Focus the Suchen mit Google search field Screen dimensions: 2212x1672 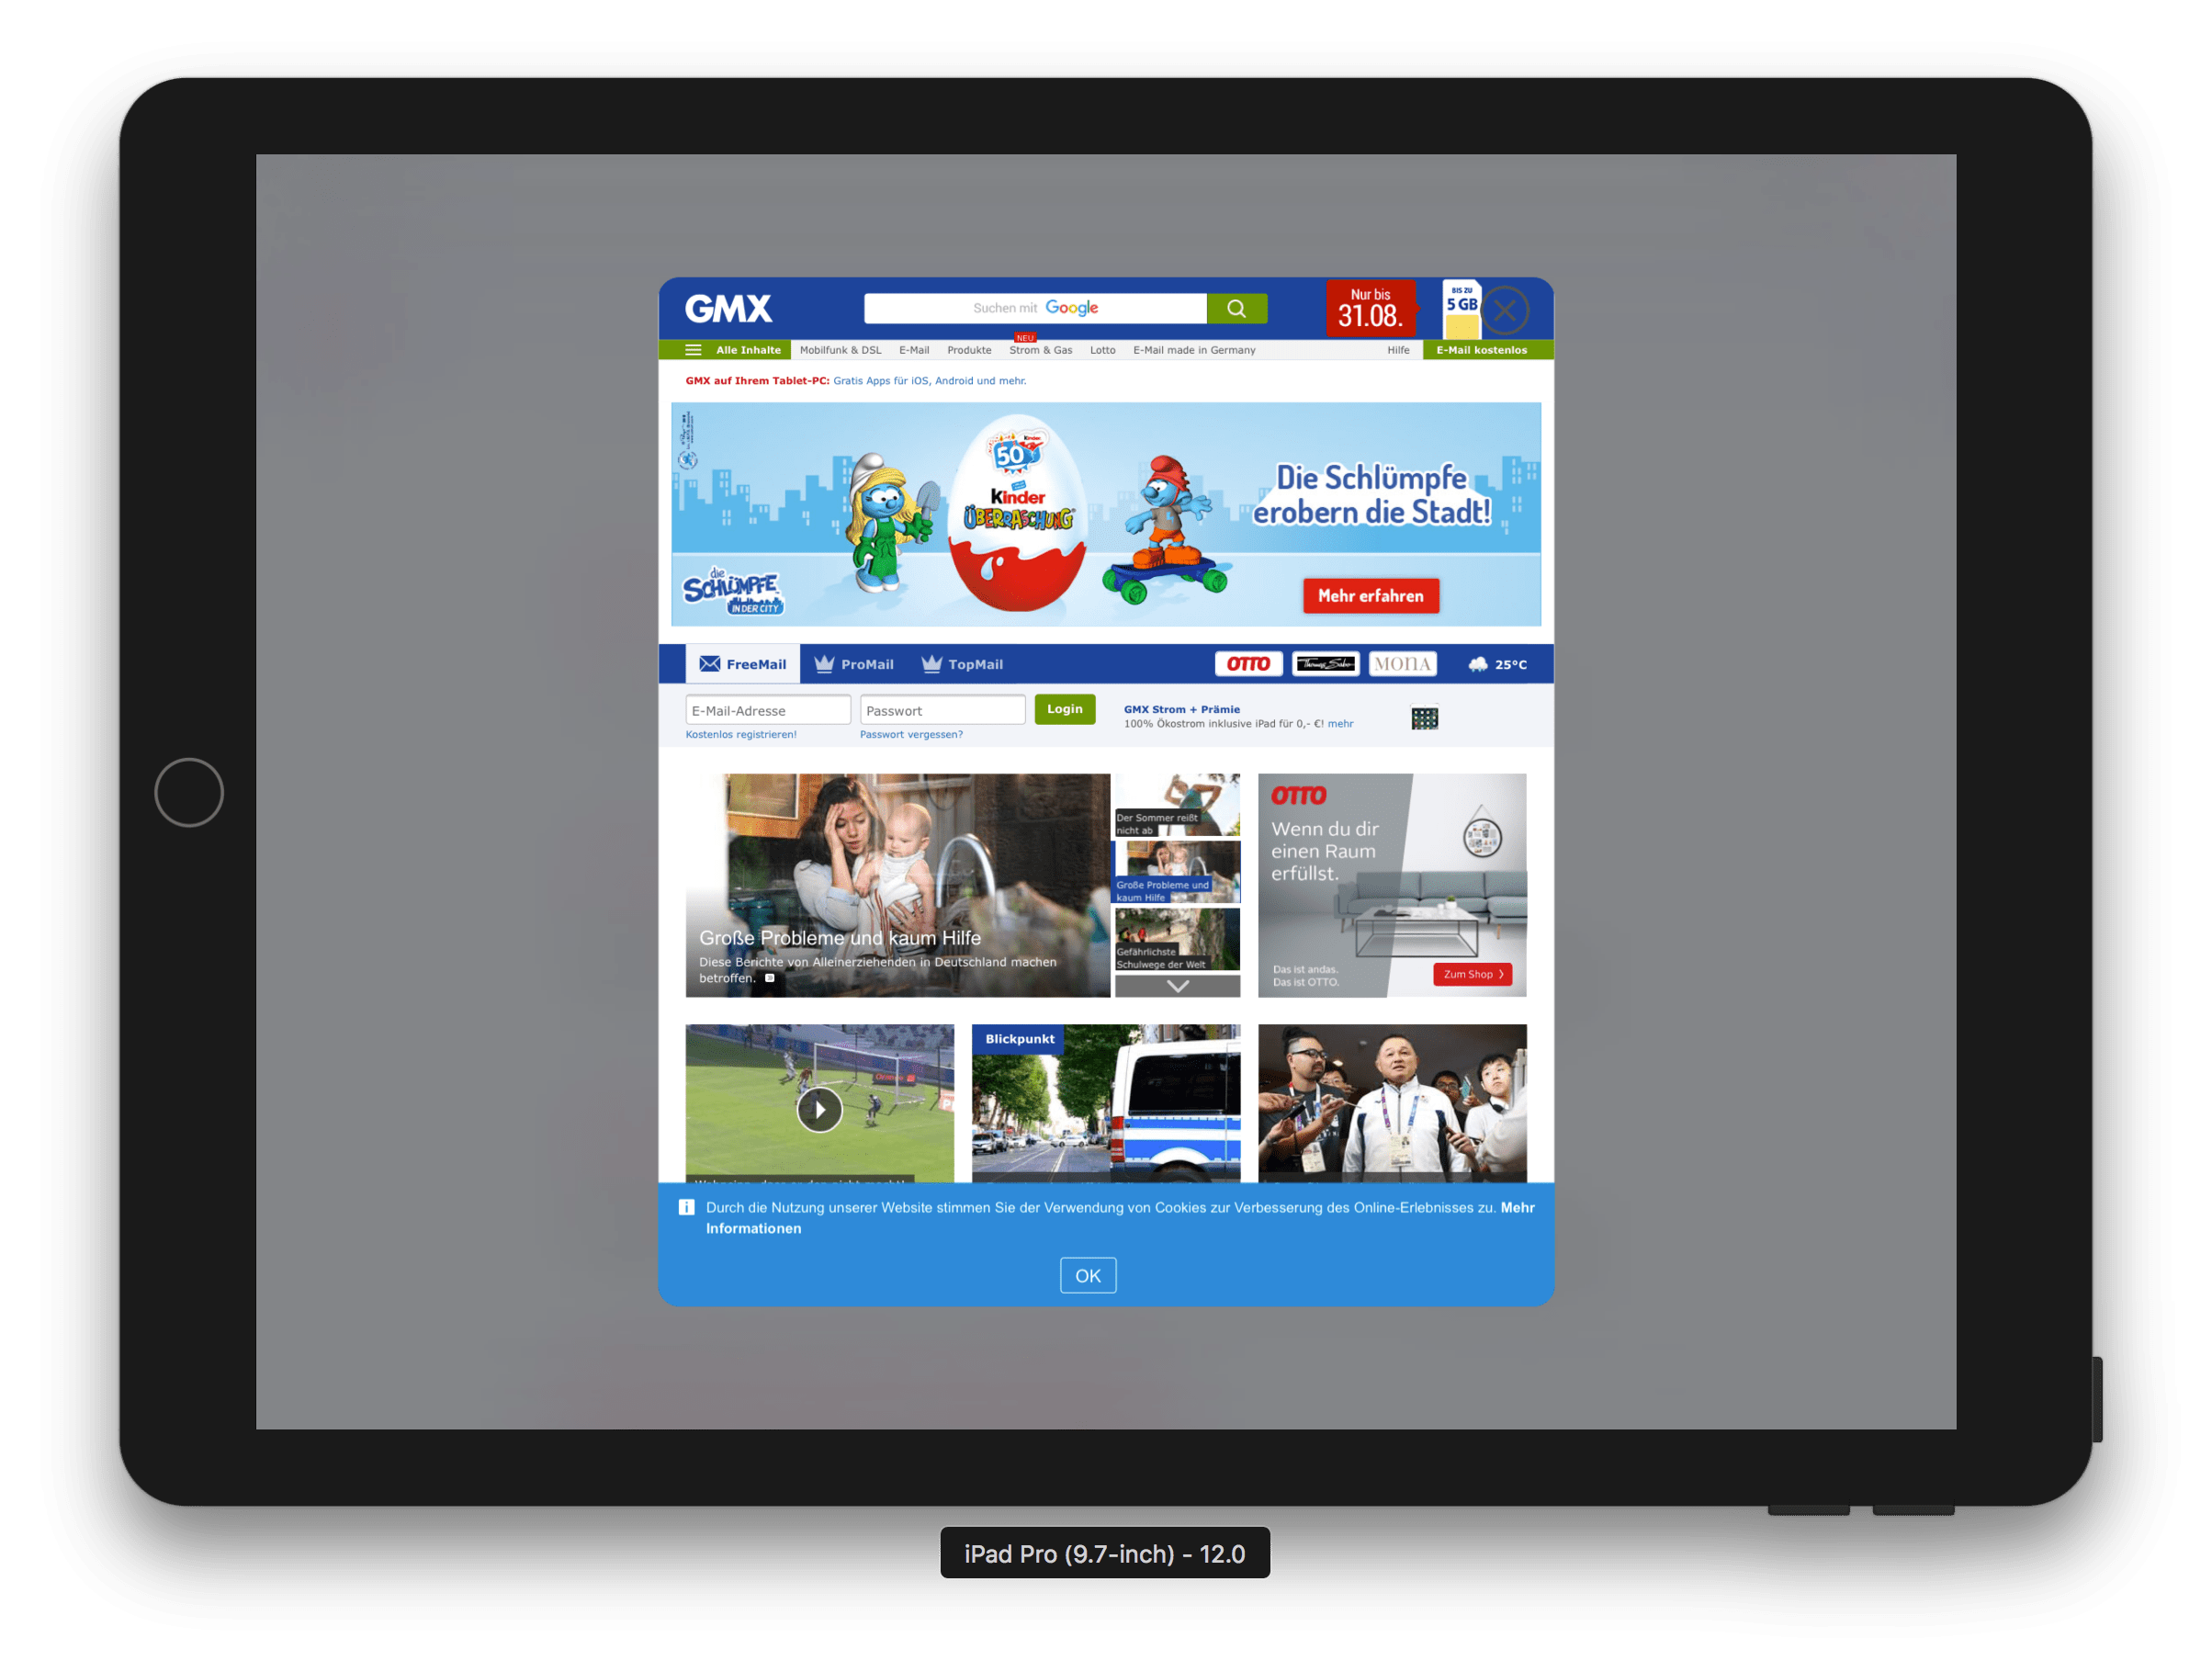(1035, 308)
